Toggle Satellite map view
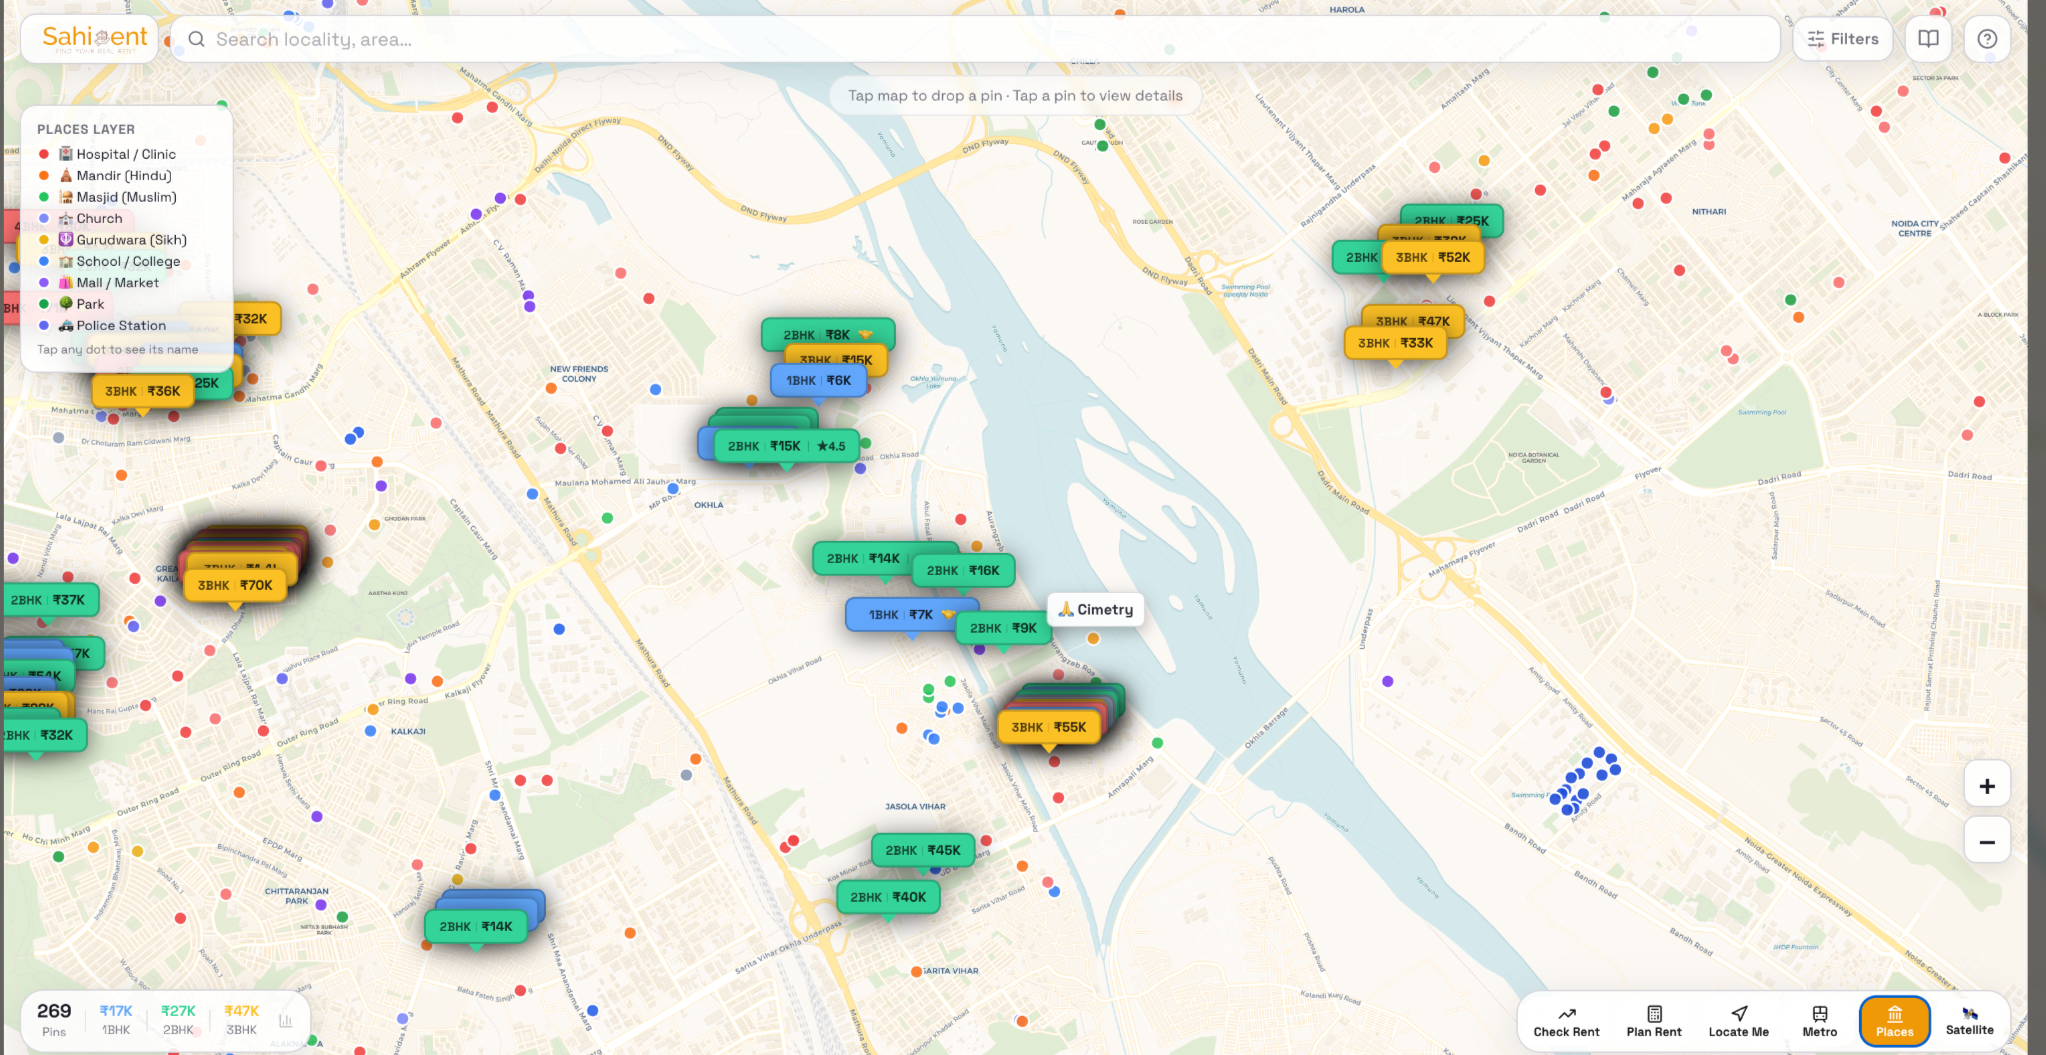Image resolution: width=2046 pixels, height=1055 pixels. click(1969, 1021)
